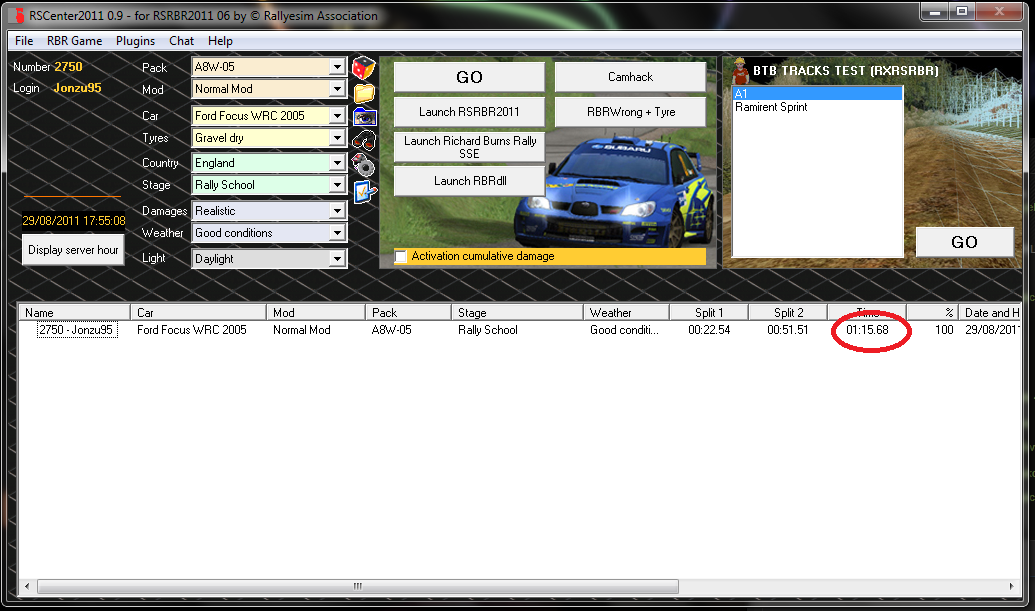Image resolution: width=1035 pixels, height=611 pixels.
Task: Click the blue folder eye preview icon
Action: pyautogui.click(x=364, y=117)
